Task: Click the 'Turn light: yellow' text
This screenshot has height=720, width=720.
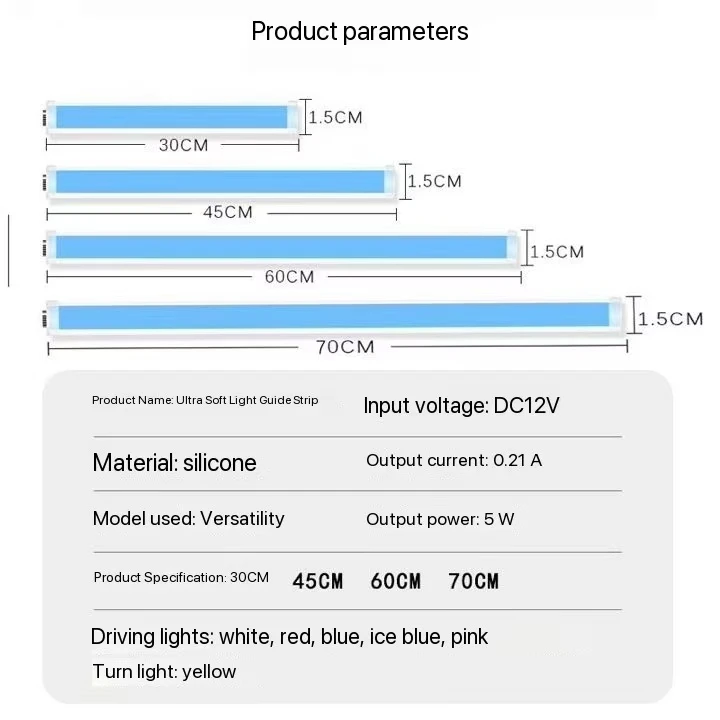Action: coord(164,671)
